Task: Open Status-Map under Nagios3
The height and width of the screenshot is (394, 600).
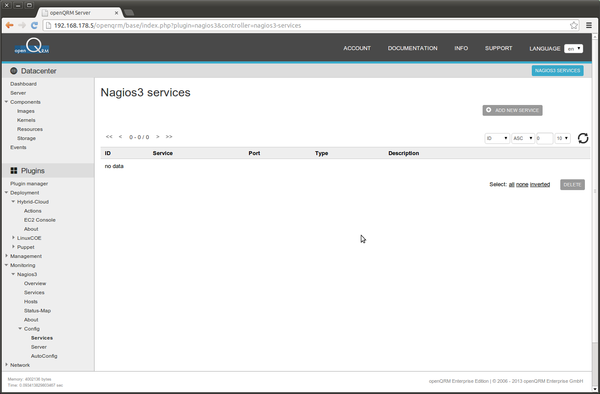Action: [37, 311]
